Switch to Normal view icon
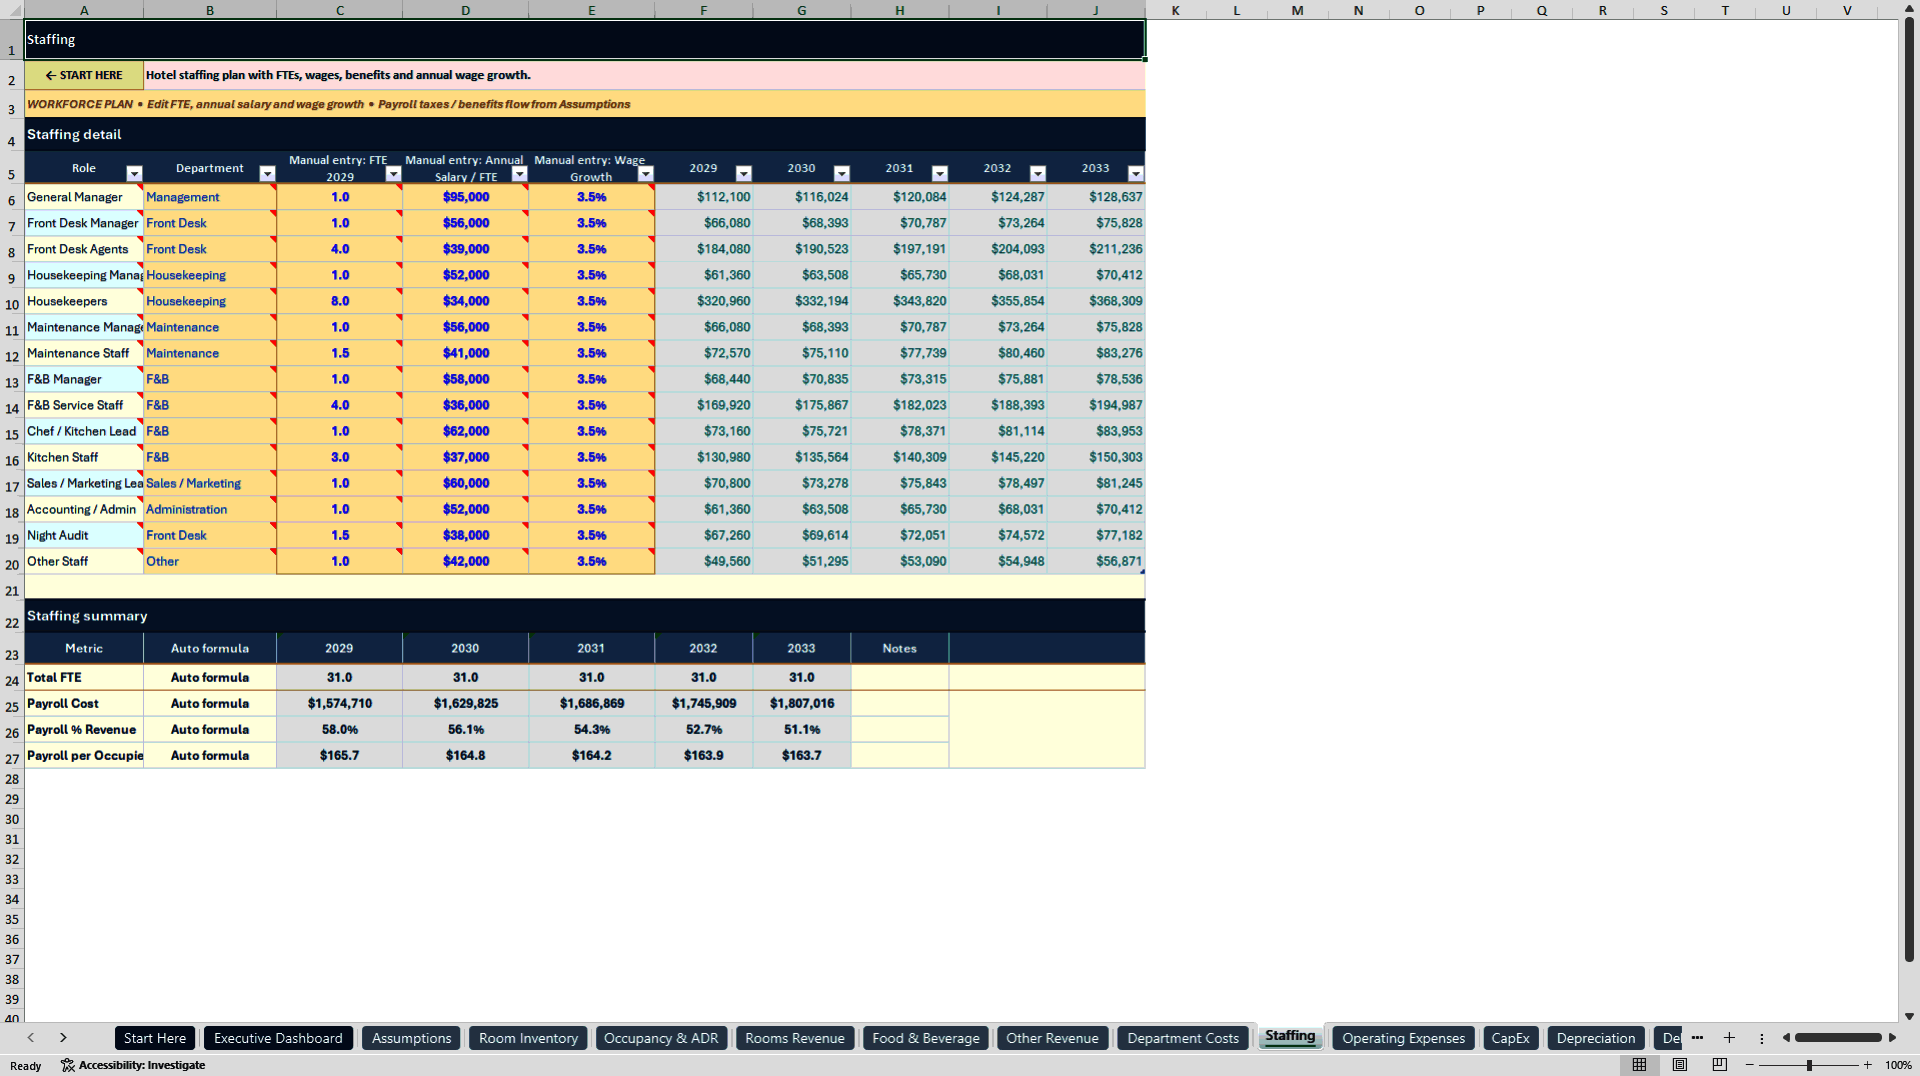This screenshot has height=1076, width=1920. click(x=1639, y=1065)
